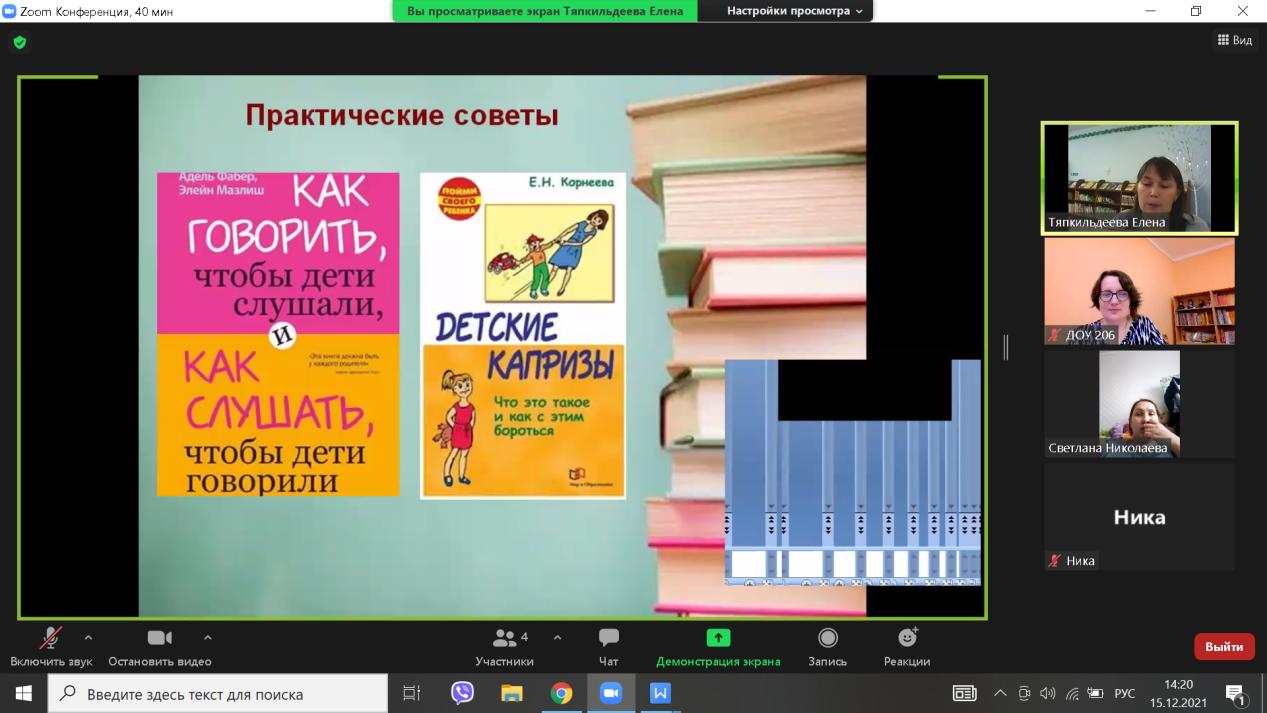Open Windows Task View
The width and height of the screenshot is (1267, 713).
[411, 693]
